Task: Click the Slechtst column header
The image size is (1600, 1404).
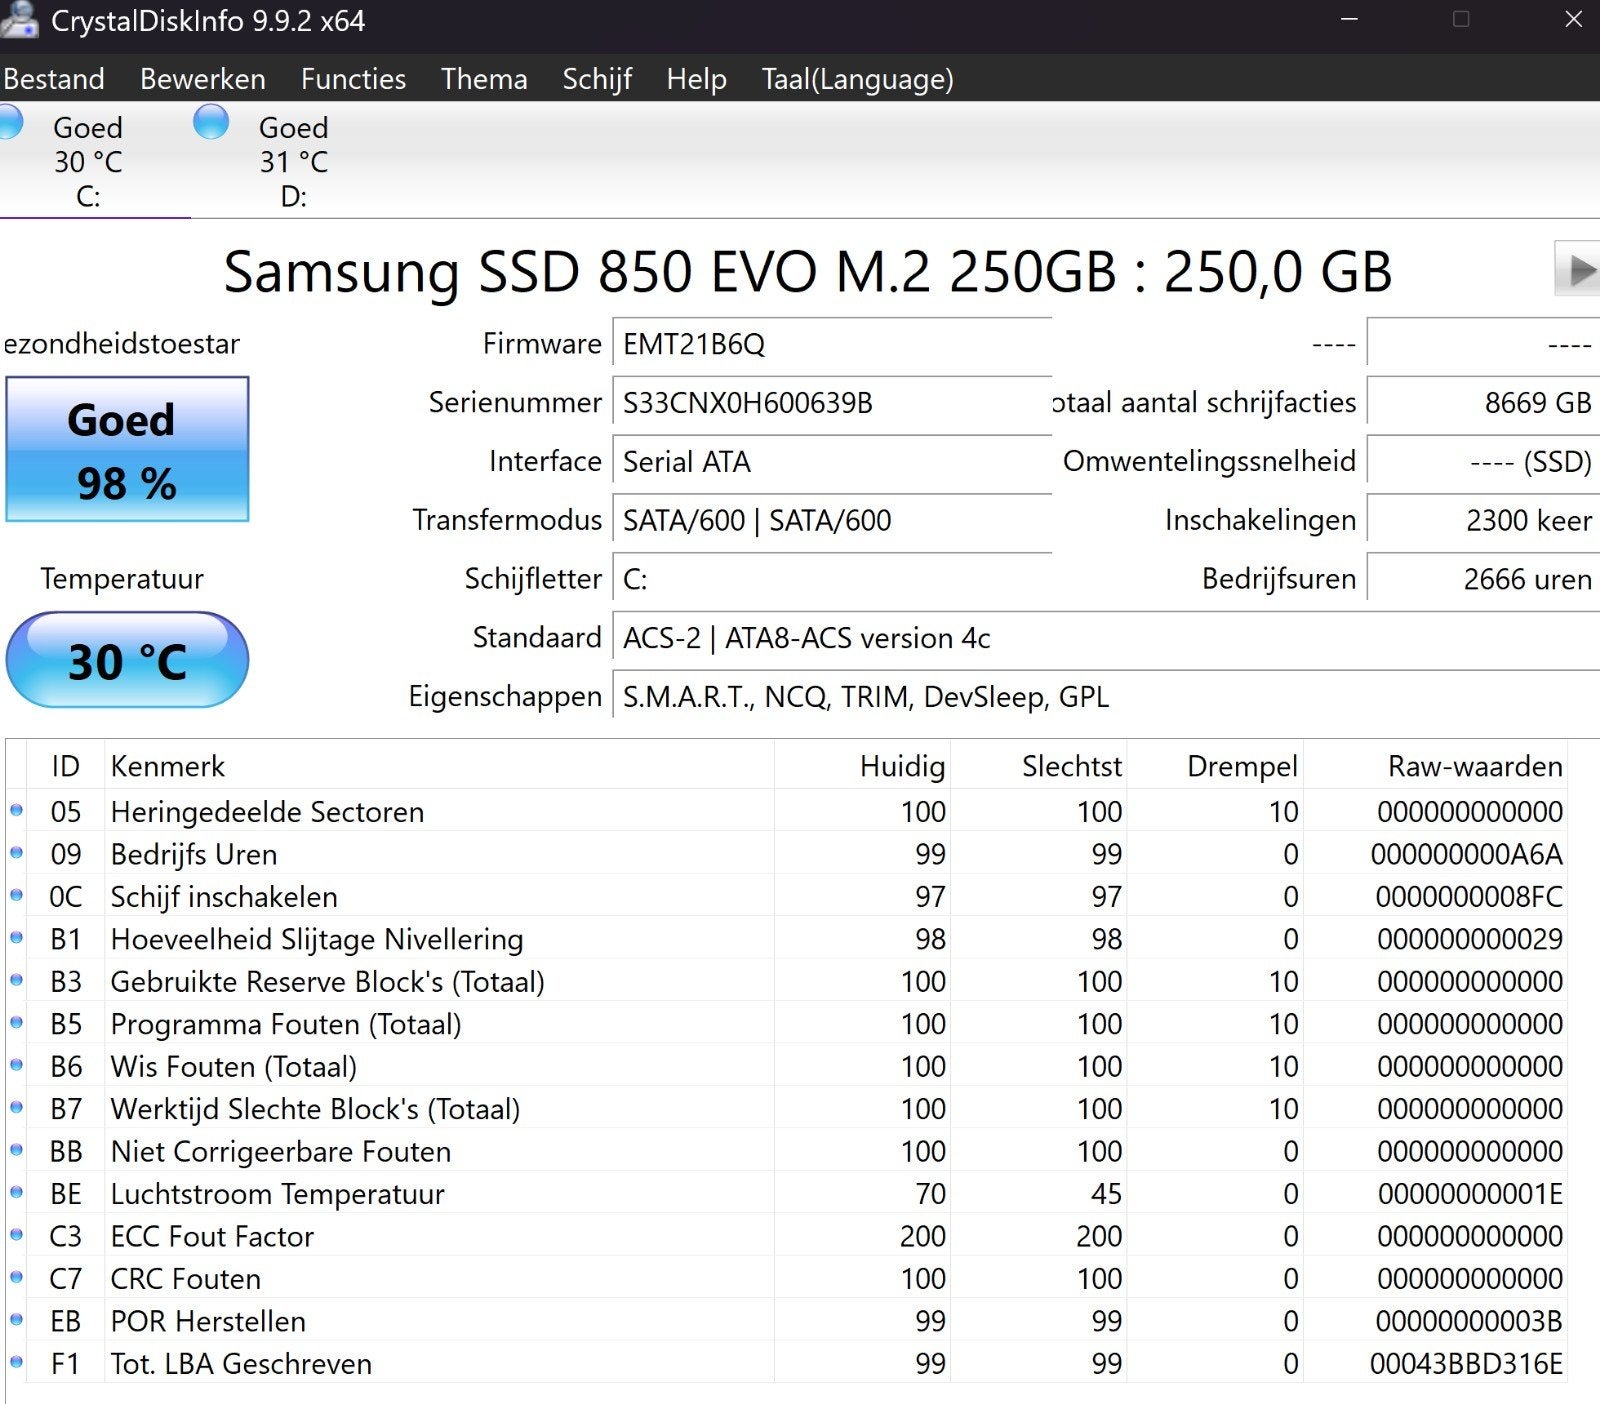Action: (1038, 766)
